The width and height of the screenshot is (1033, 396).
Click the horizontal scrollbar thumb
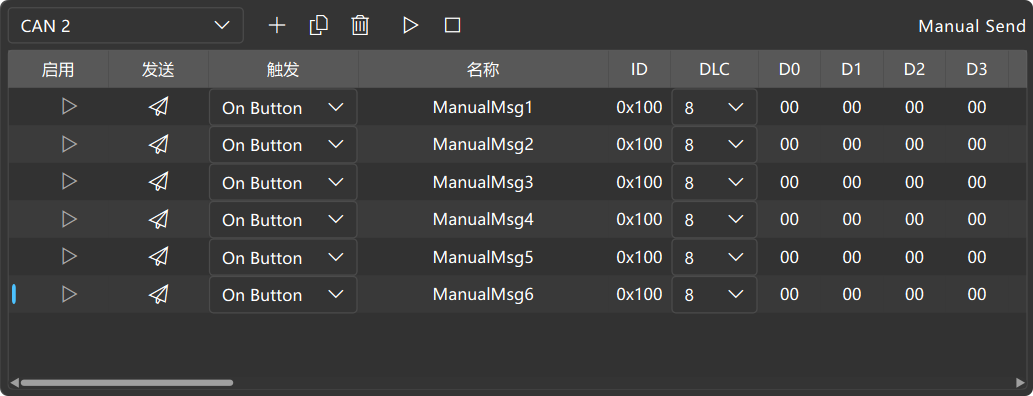point(126,382)
